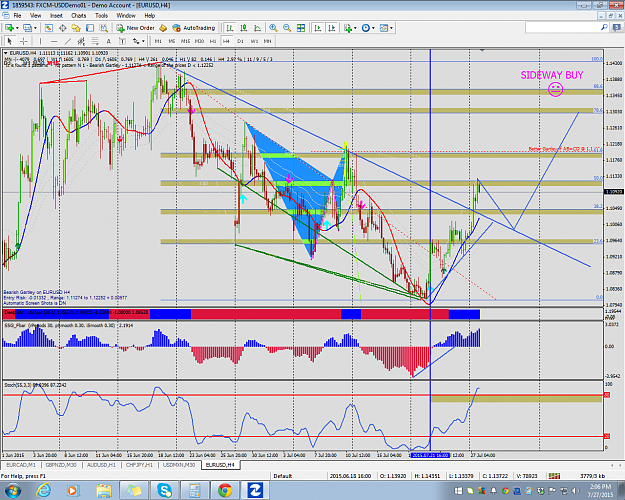
Task: Open the Insert menu
Action: pos(56,16)
